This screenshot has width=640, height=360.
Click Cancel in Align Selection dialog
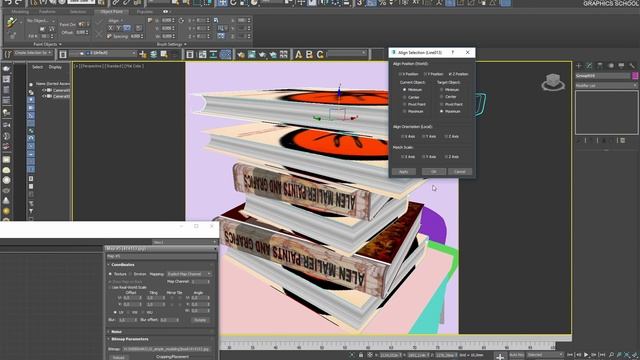[460, 172]
